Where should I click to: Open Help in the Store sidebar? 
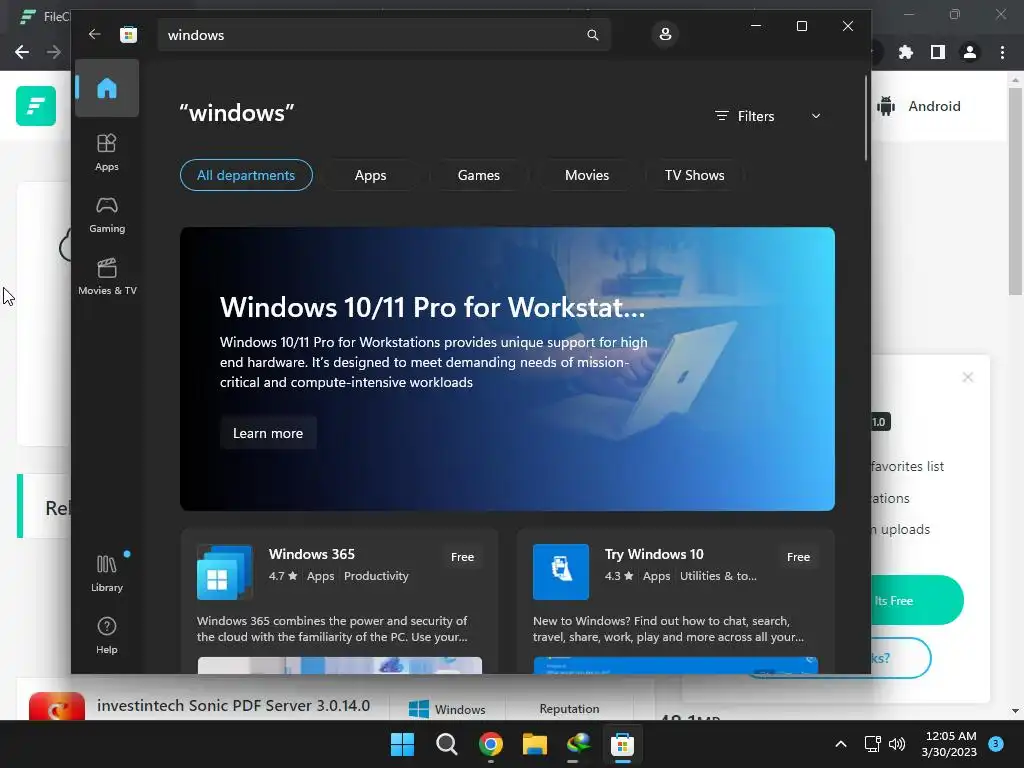pos(106,635)
